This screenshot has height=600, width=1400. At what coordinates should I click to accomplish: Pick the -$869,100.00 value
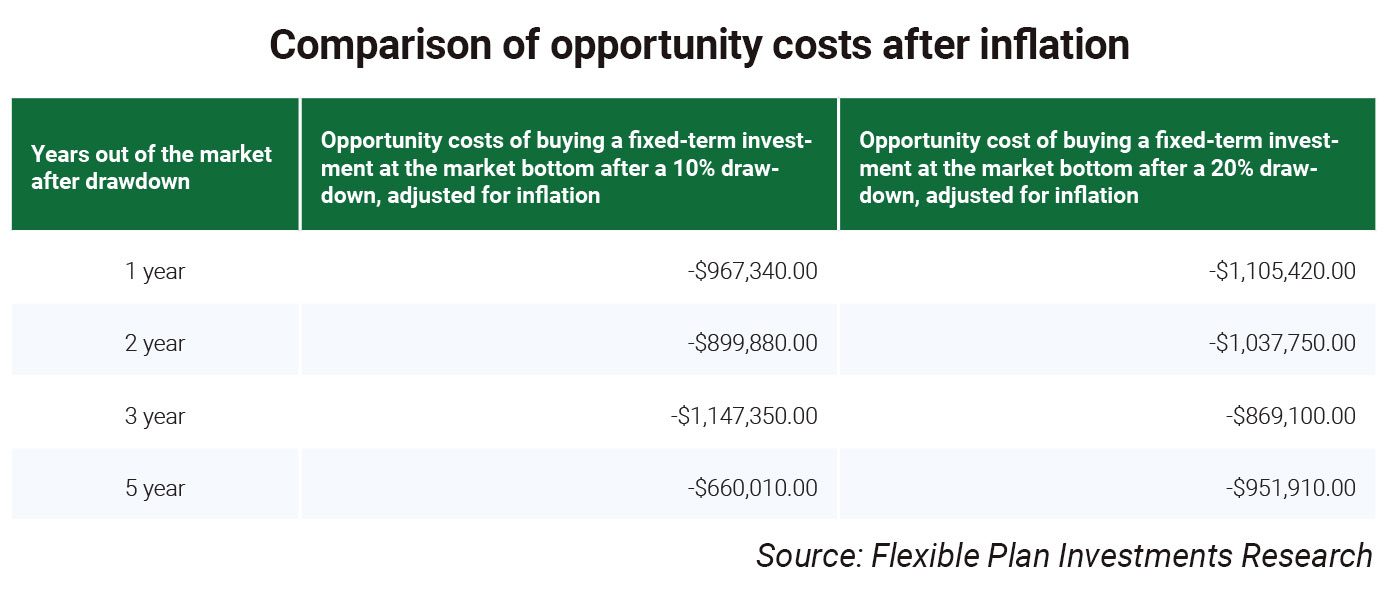click(1291, 416)
